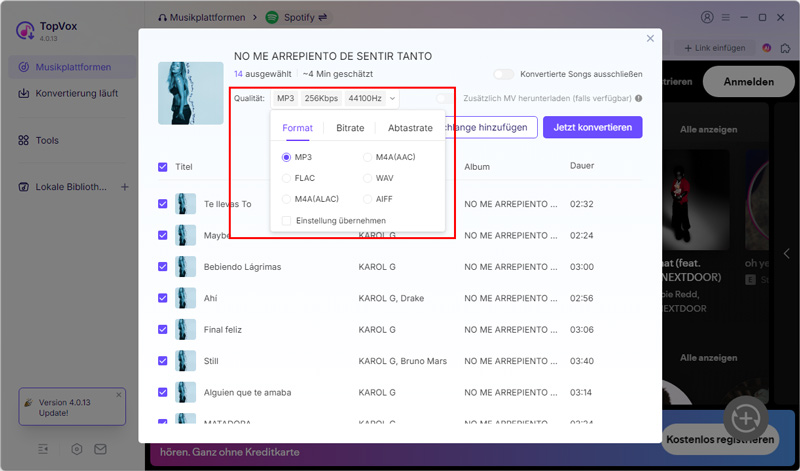Click the upper Alle anzeigen link
This screenshot has height=471, width=800.
tap(708, 130)
